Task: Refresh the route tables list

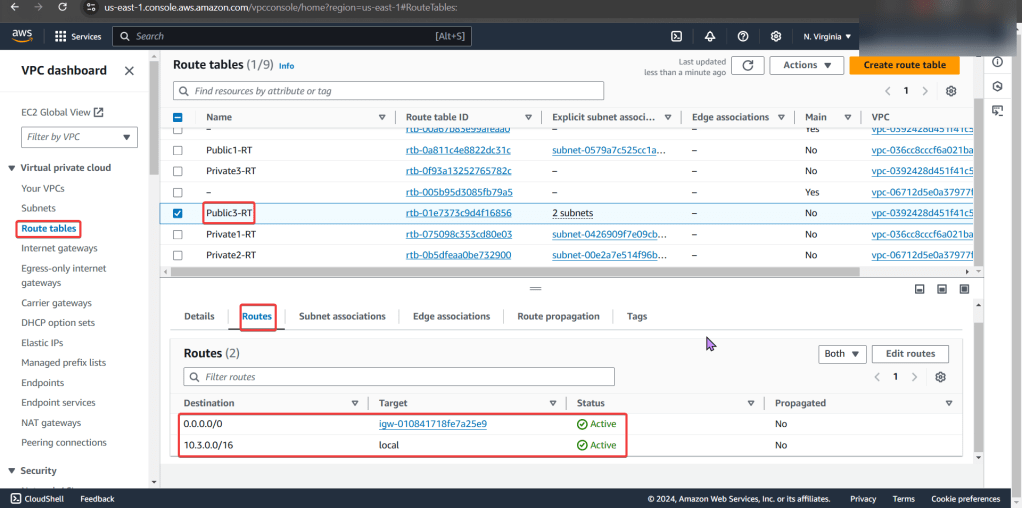Action: point(747,65)
